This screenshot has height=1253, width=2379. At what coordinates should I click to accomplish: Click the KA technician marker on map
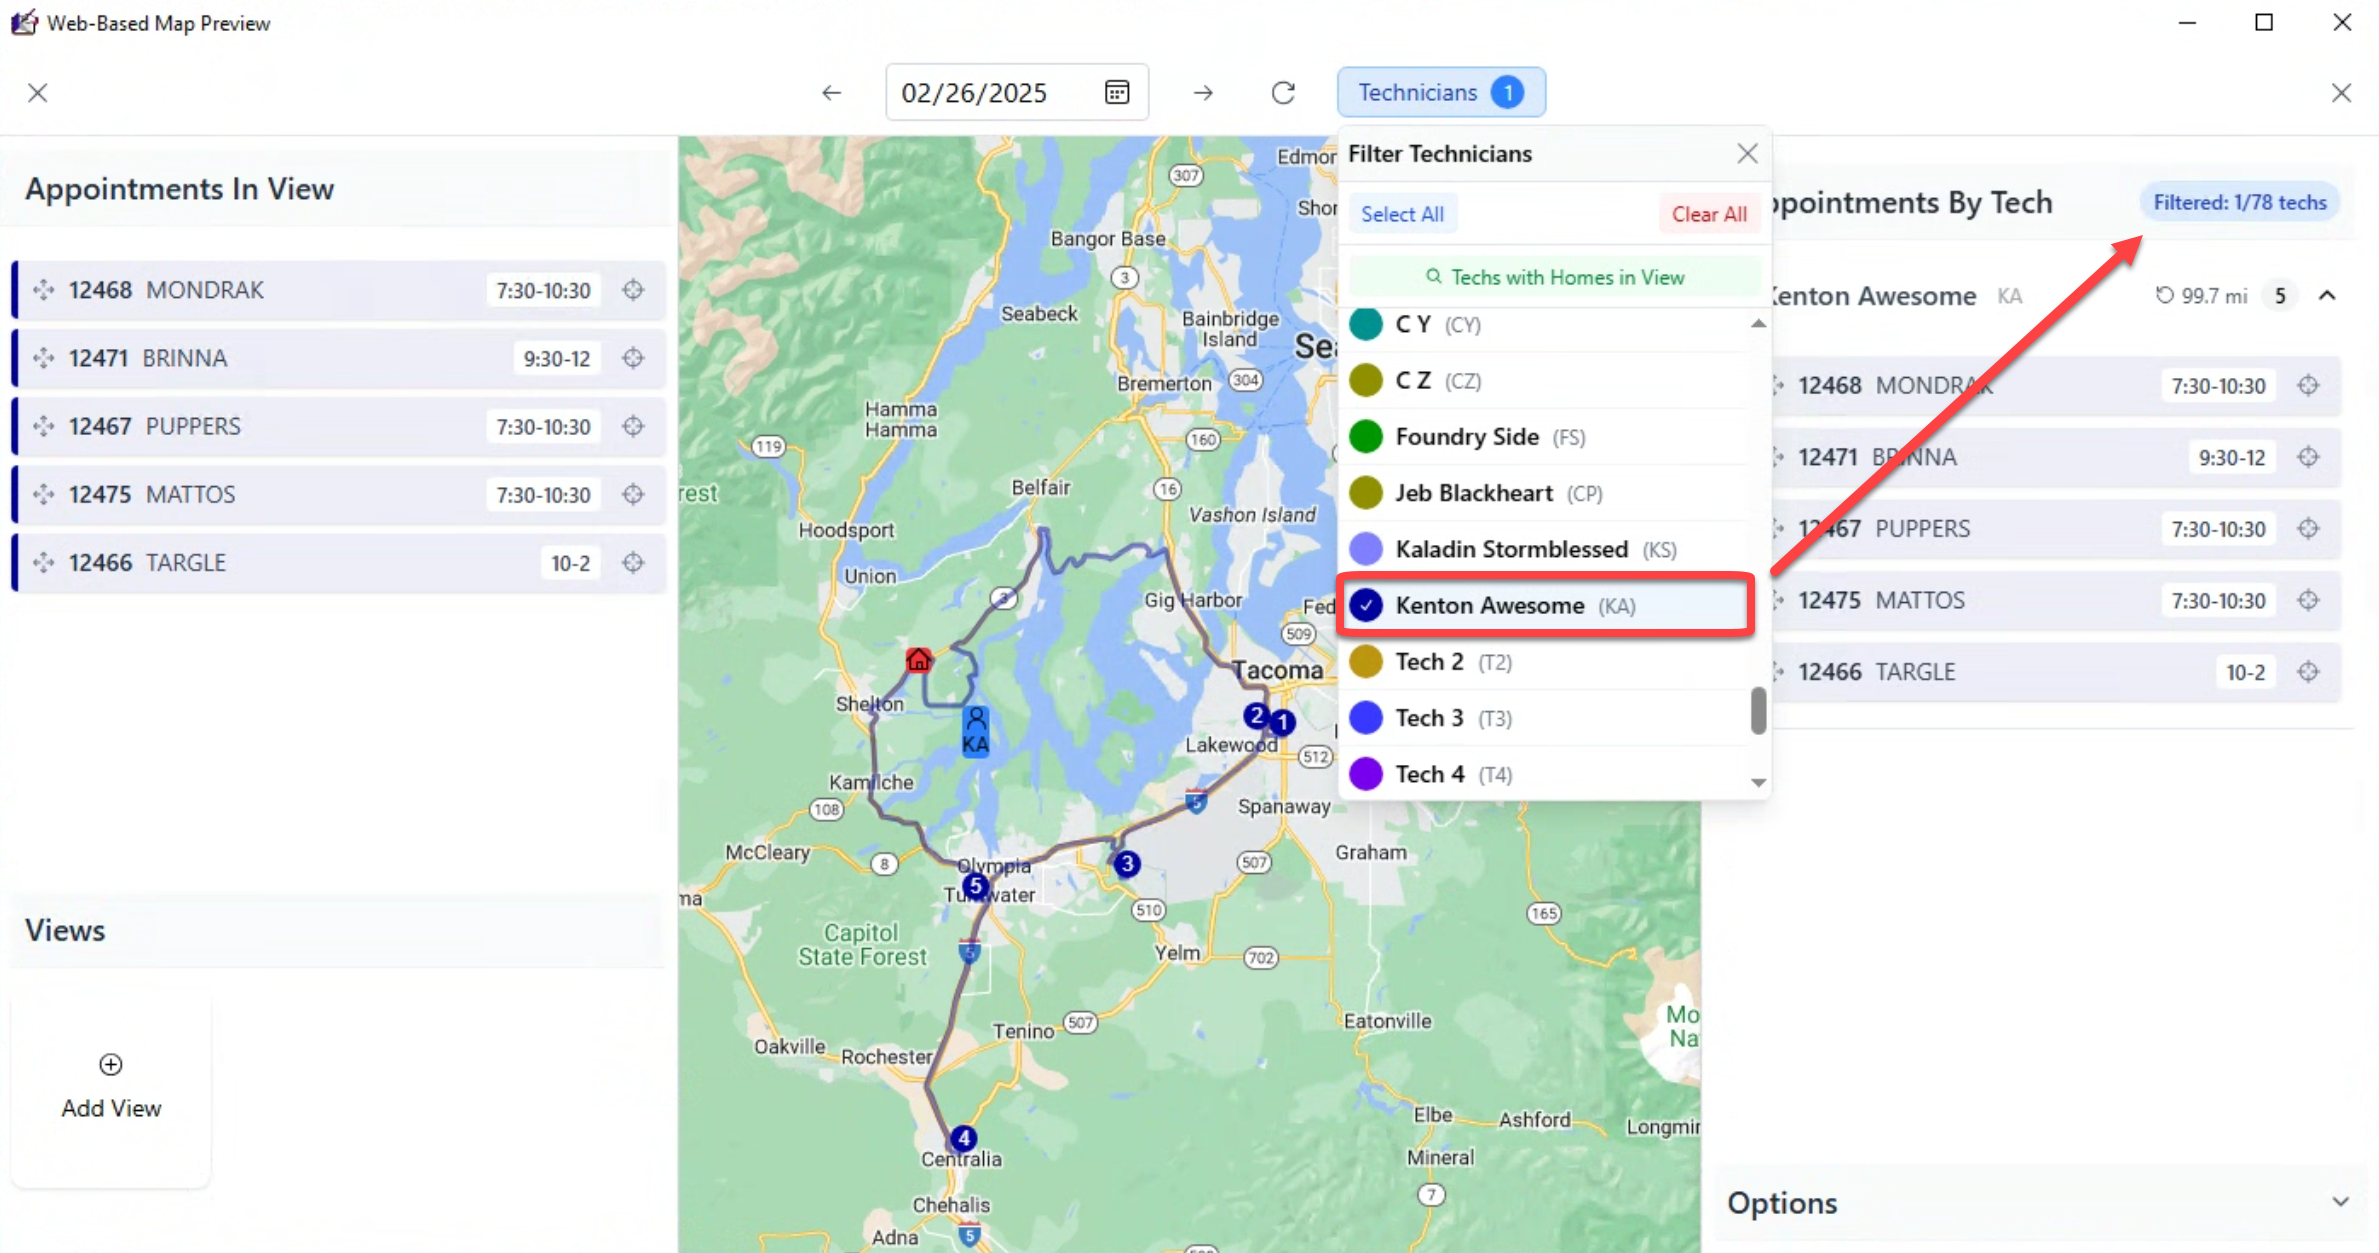(975, 731)
